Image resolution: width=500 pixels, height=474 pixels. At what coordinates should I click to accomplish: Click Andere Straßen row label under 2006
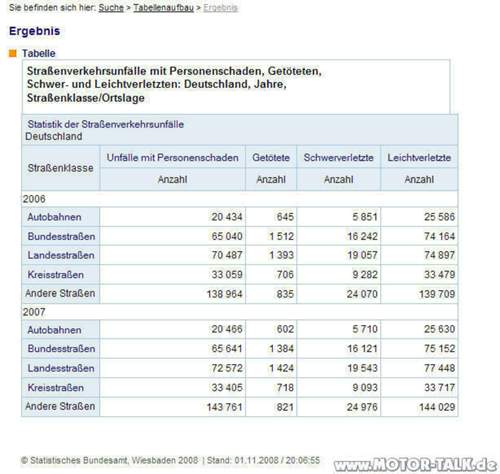pos(60,294)
